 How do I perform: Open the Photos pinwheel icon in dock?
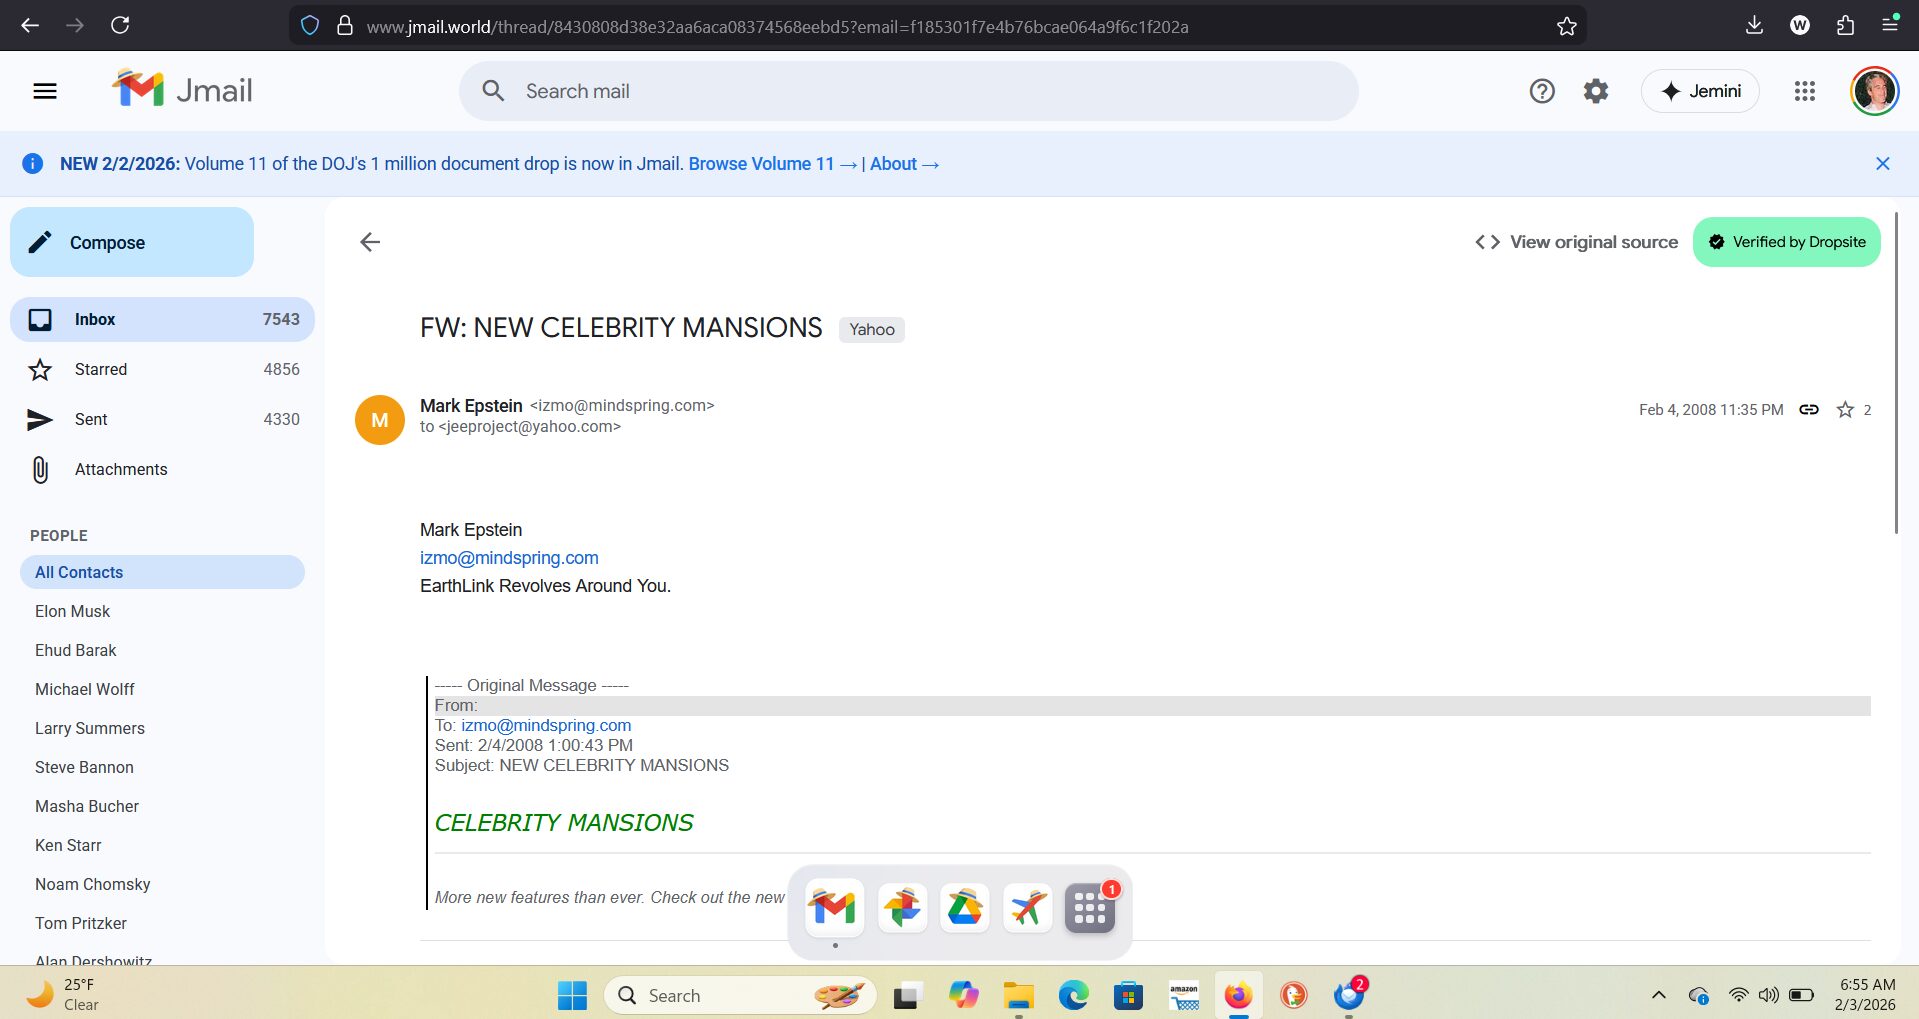tap(902, 908)
